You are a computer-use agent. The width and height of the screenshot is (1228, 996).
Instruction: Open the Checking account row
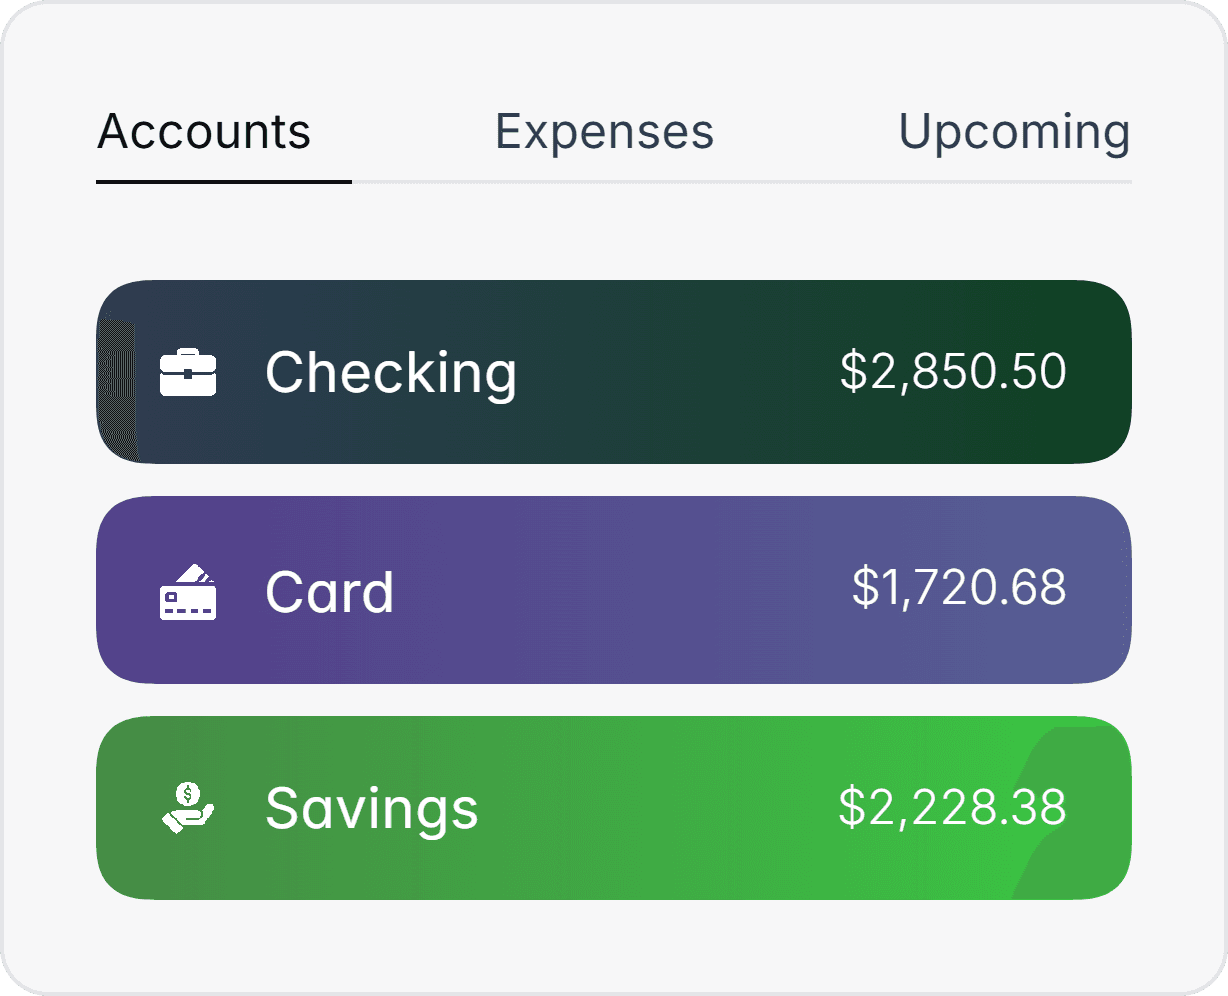point(614,371)
